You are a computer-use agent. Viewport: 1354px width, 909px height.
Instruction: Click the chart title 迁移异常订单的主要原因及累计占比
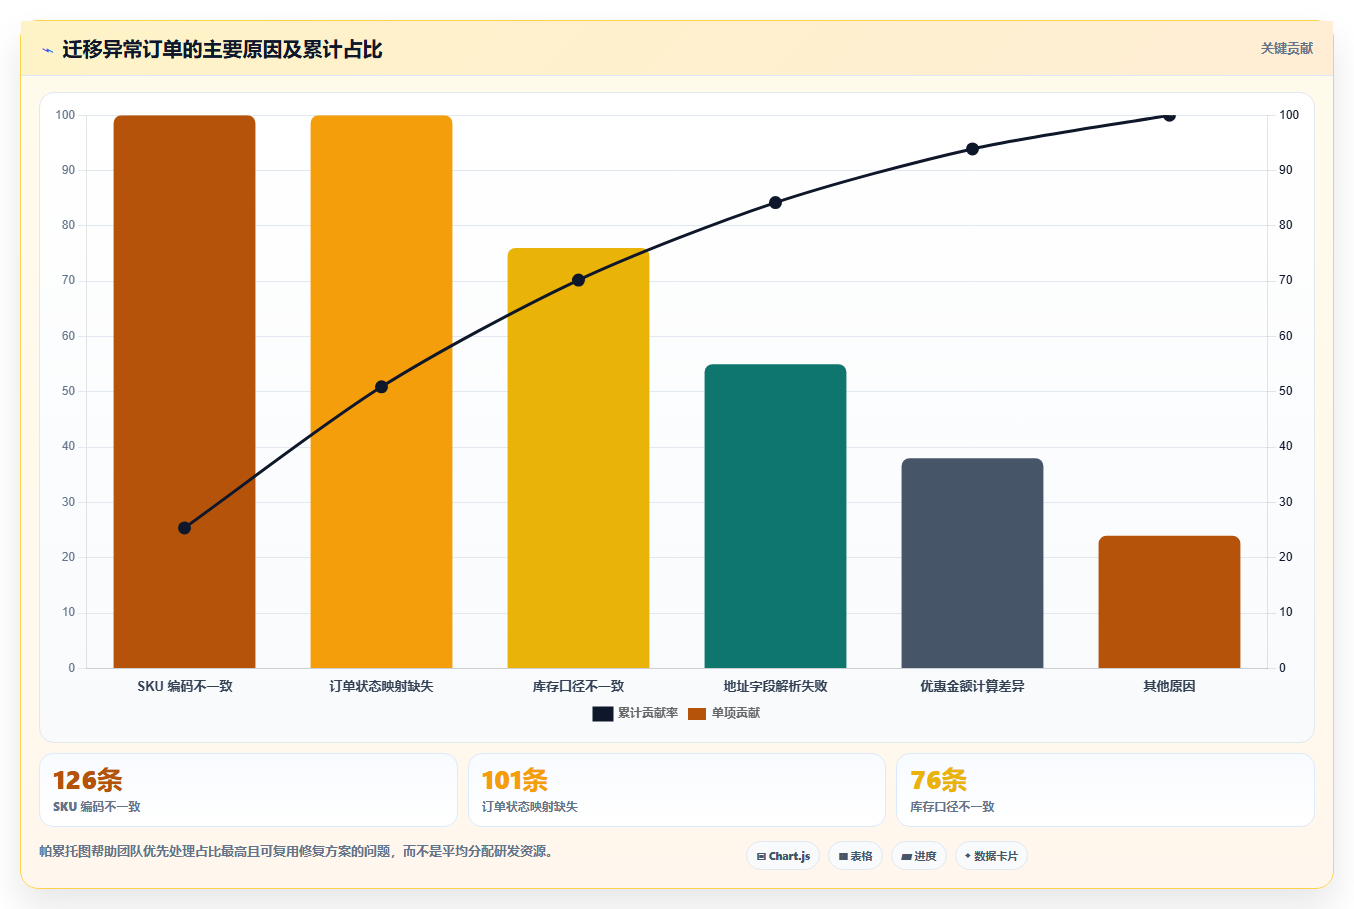coord(222,50)
